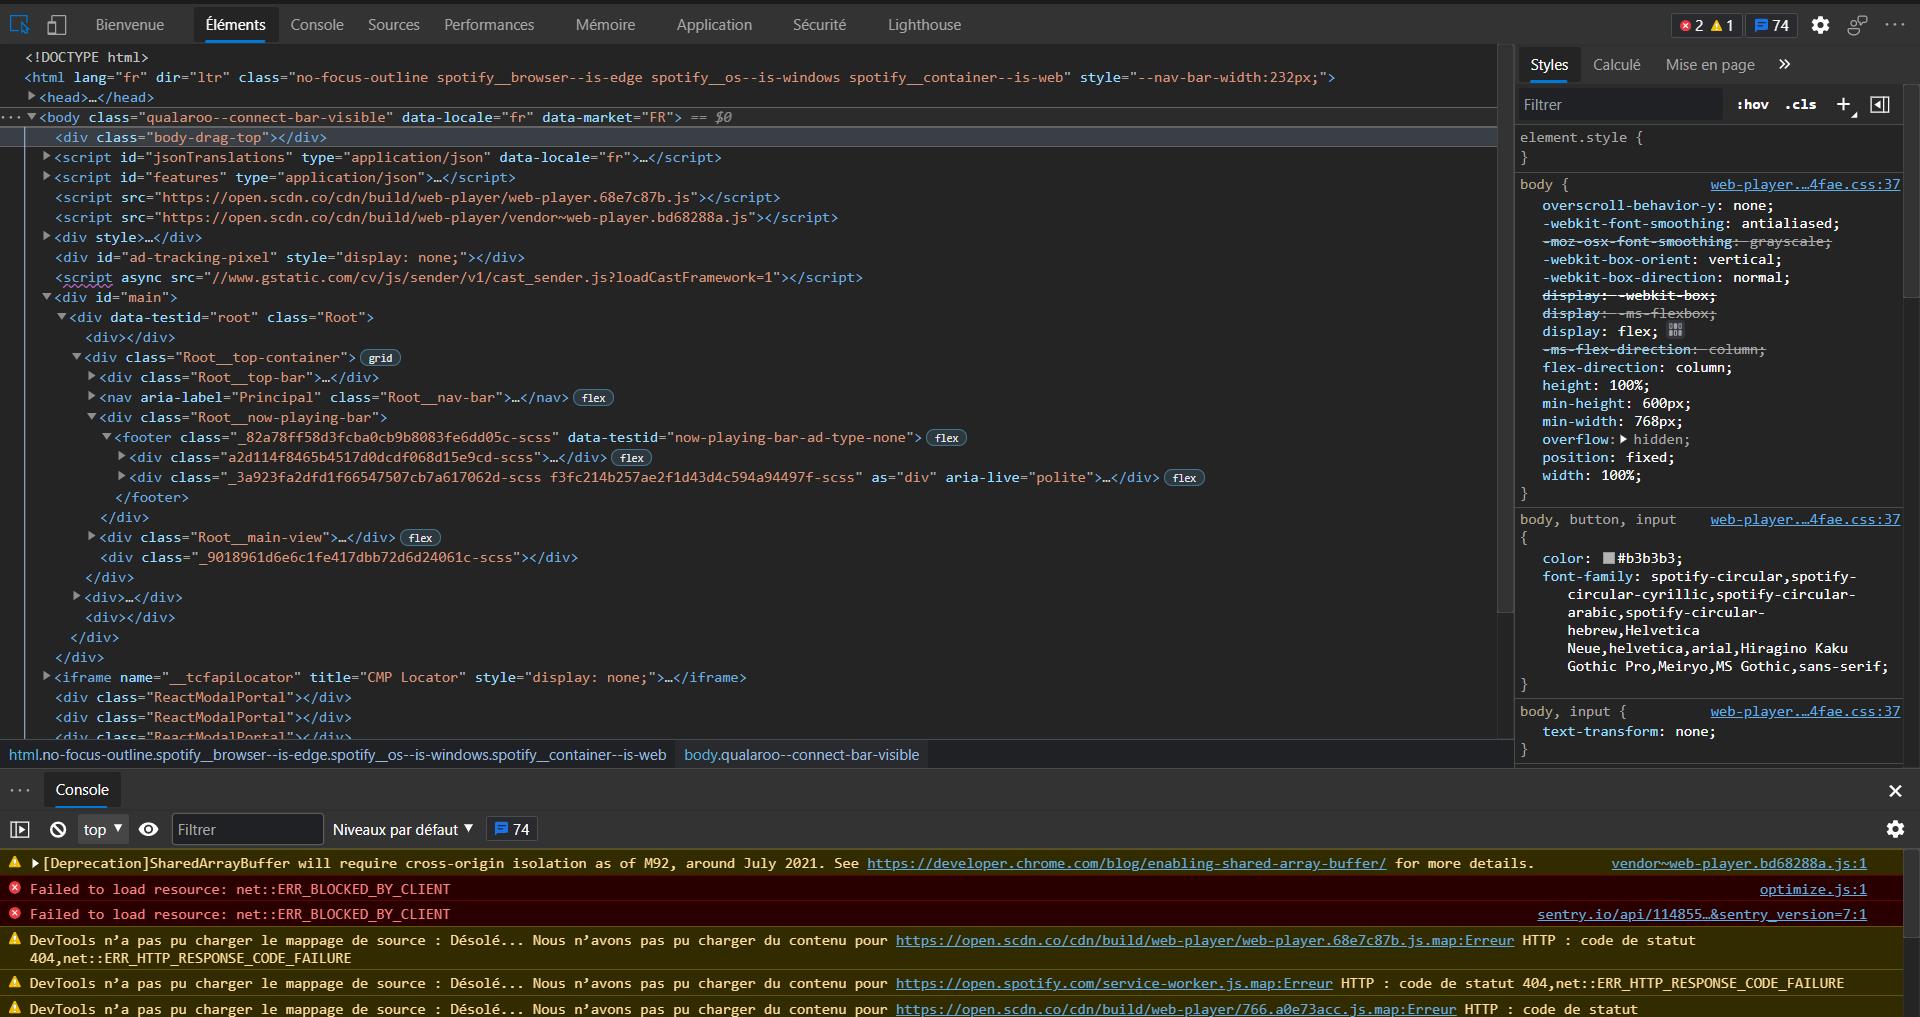
Task: Select body.qualaroo--connect-bar-visible breadcrumb
Action: point(801,755)
